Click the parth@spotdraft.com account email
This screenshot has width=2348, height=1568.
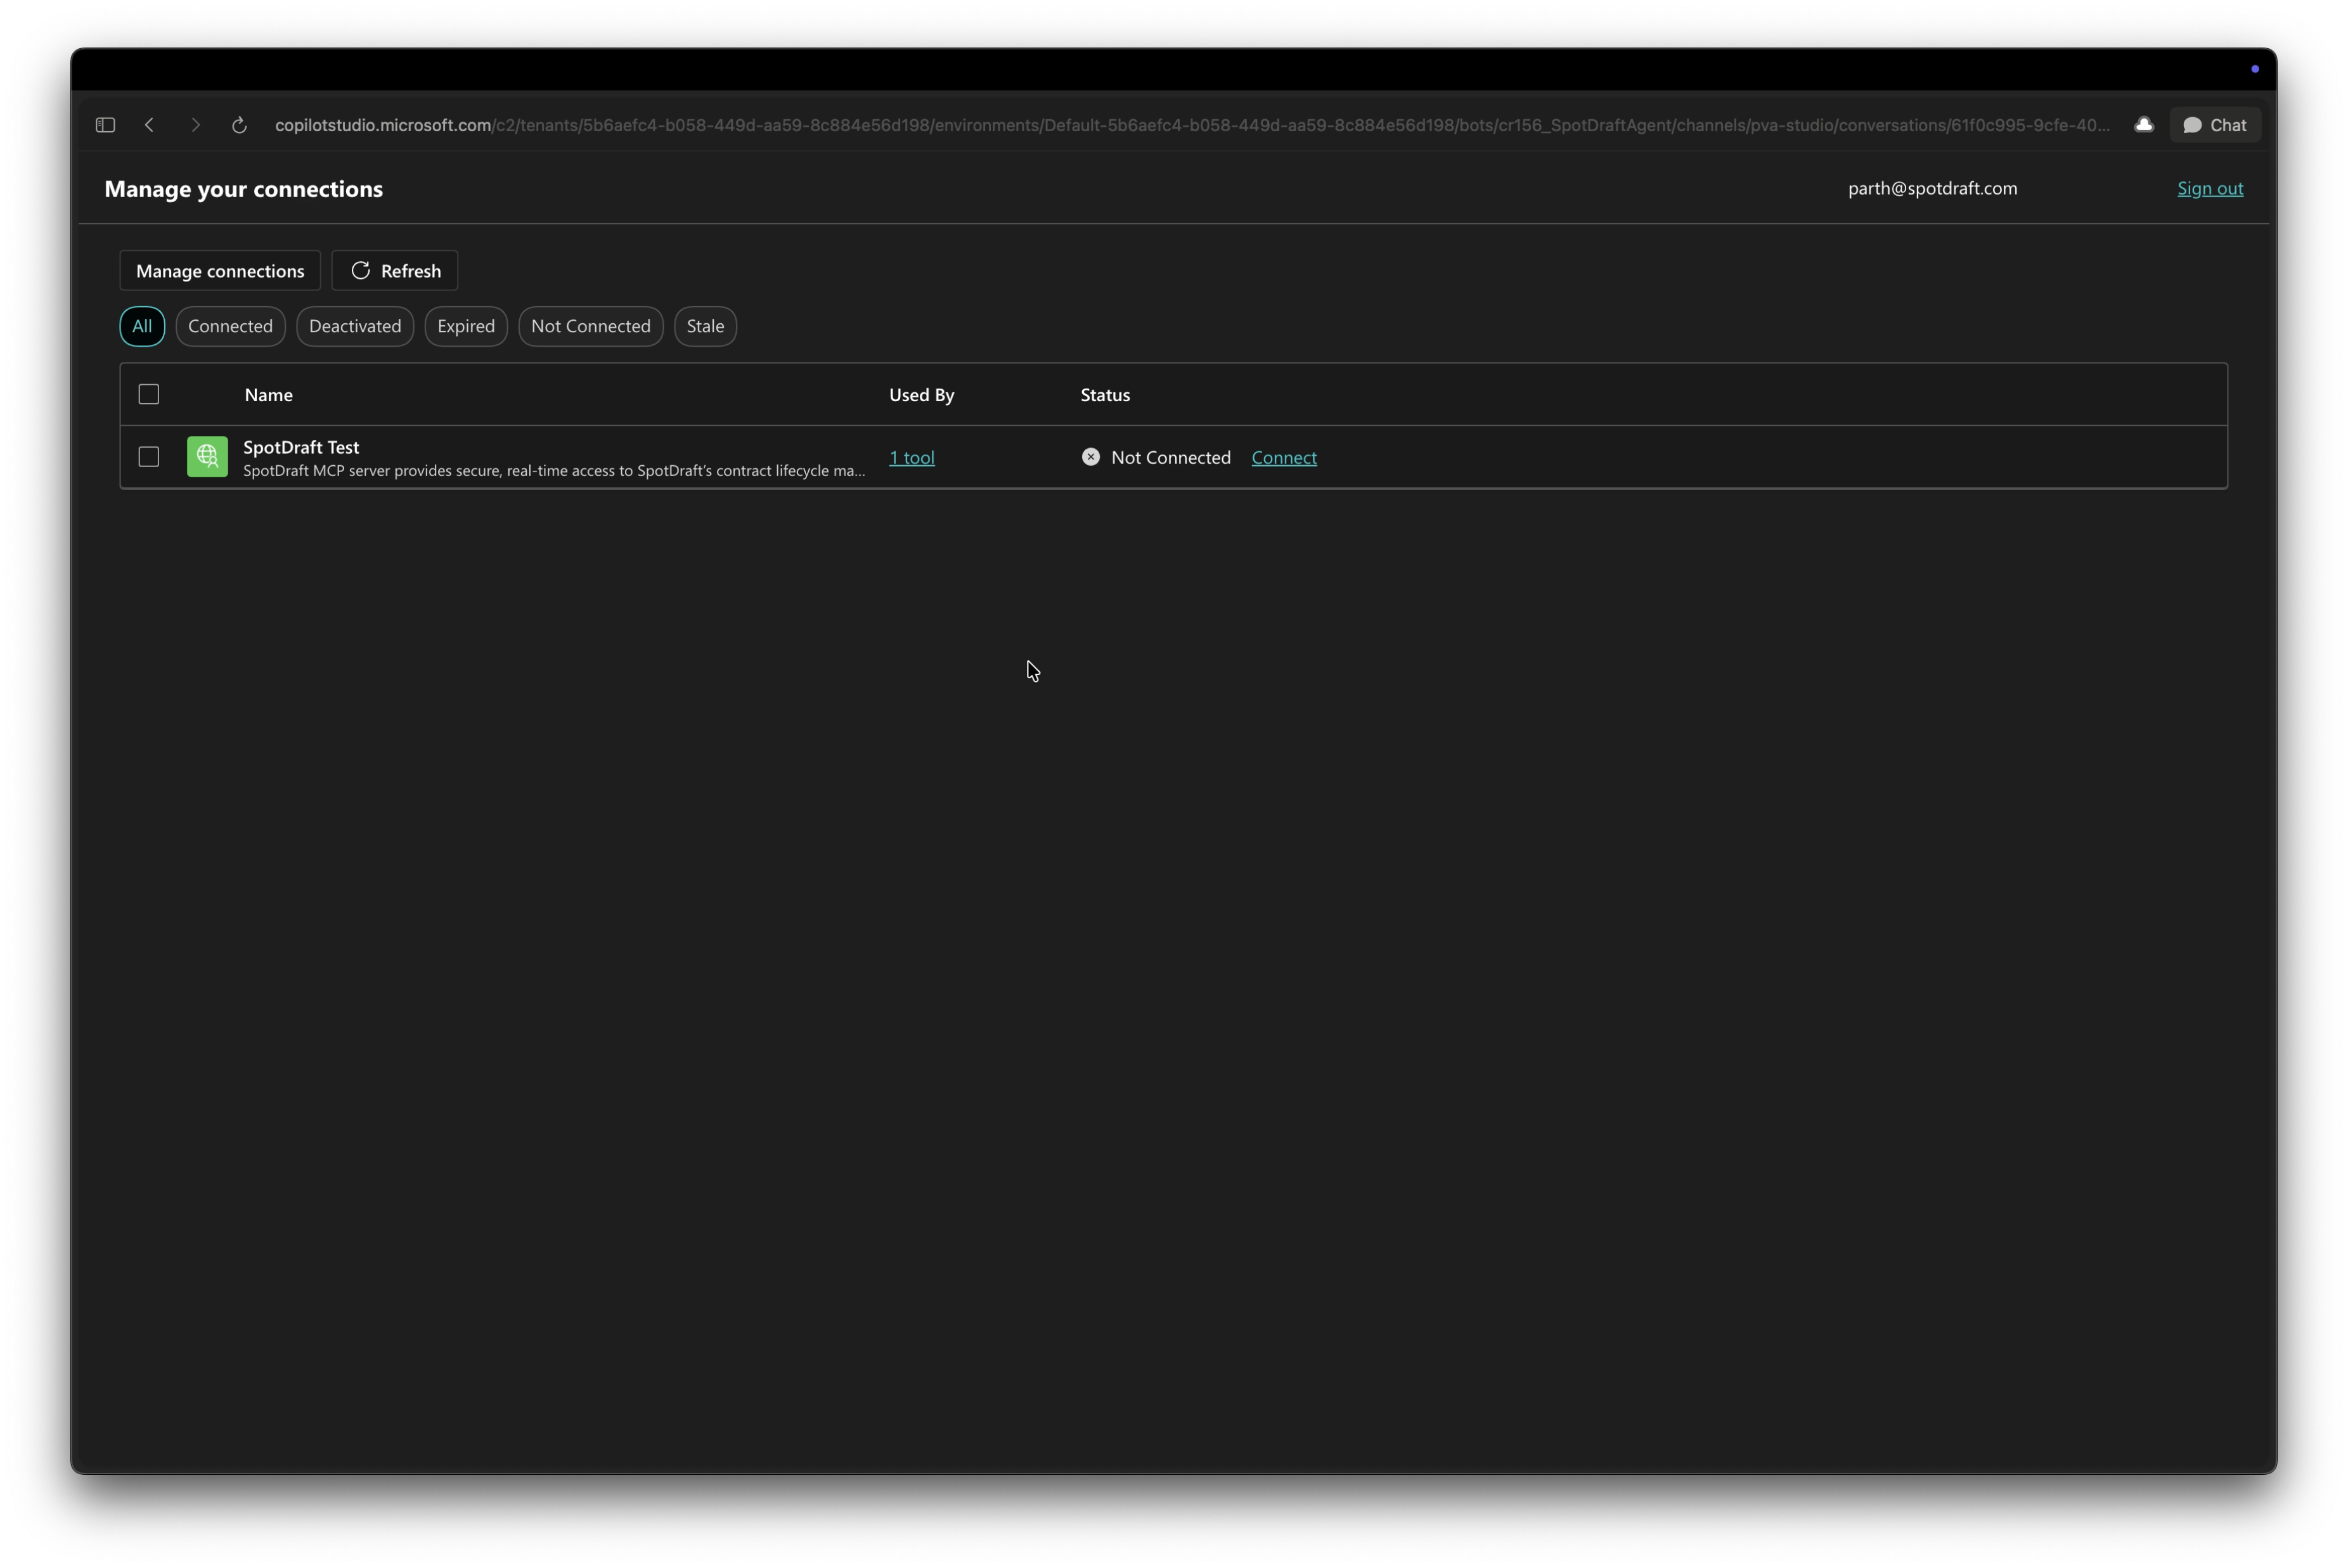click(1932, 189)
